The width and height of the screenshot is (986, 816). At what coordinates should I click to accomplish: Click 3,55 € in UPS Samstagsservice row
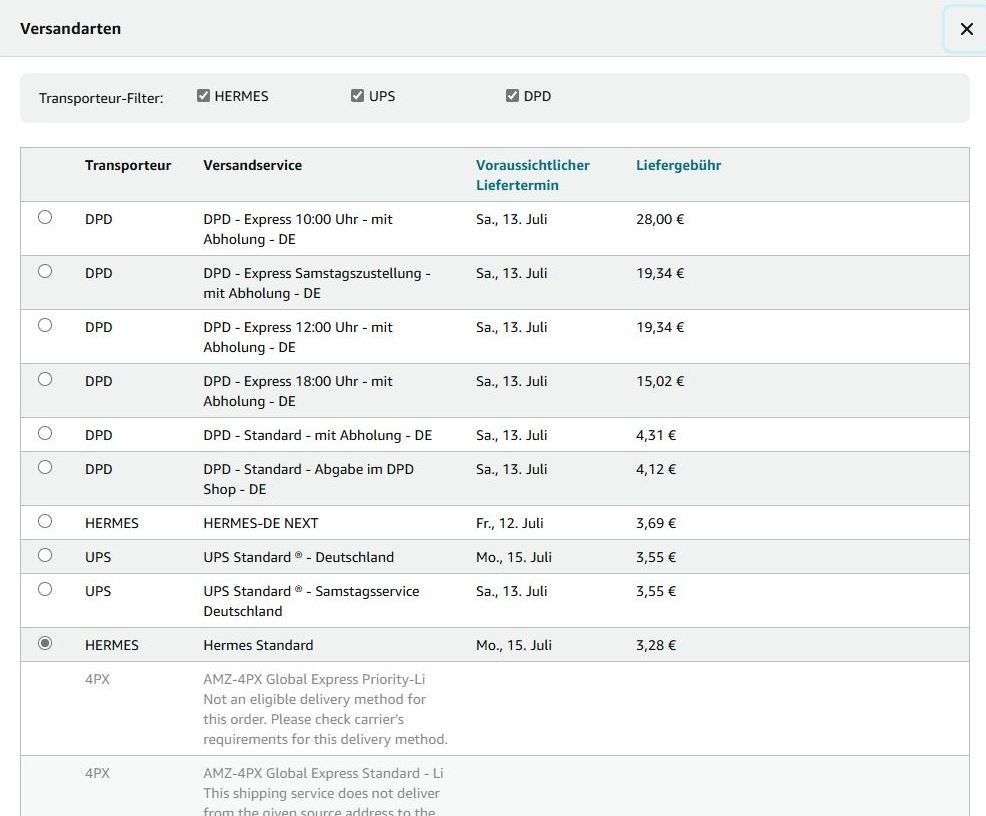point(656,592)
